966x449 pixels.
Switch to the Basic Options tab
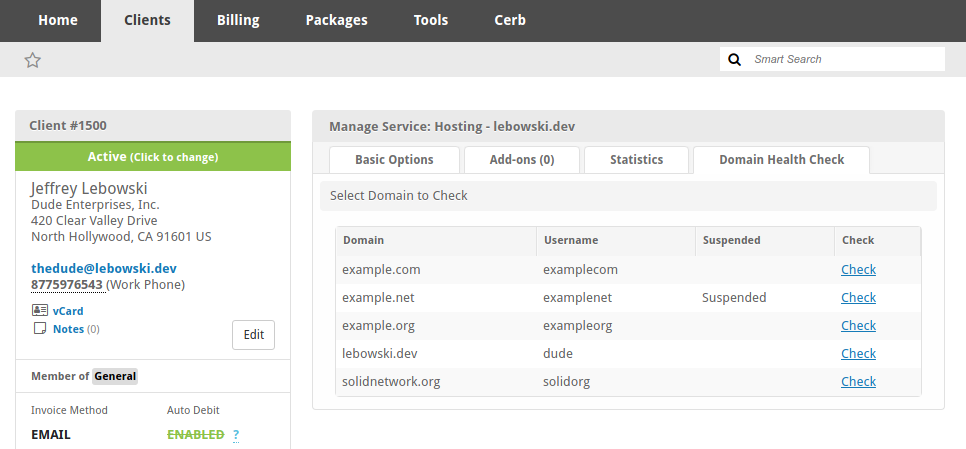click(x=394, y=160)
